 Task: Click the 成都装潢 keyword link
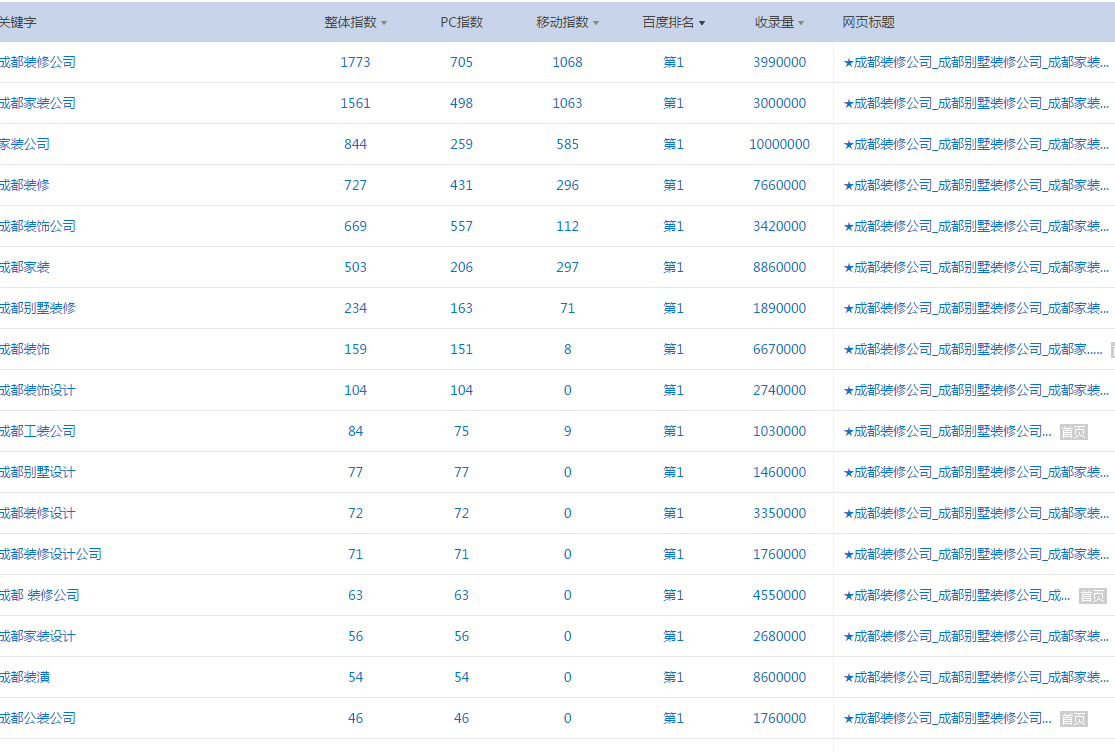pyautogui.click(x=25, y=677)
